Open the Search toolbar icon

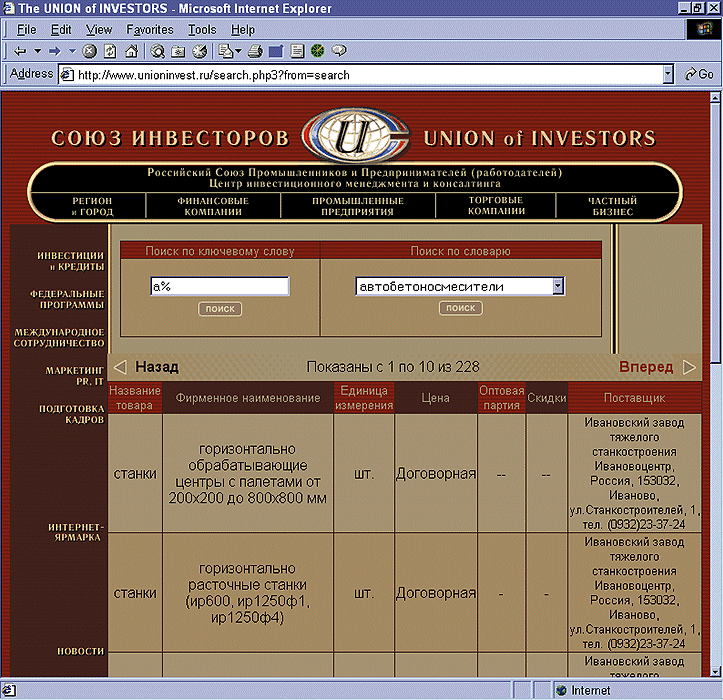158,51
